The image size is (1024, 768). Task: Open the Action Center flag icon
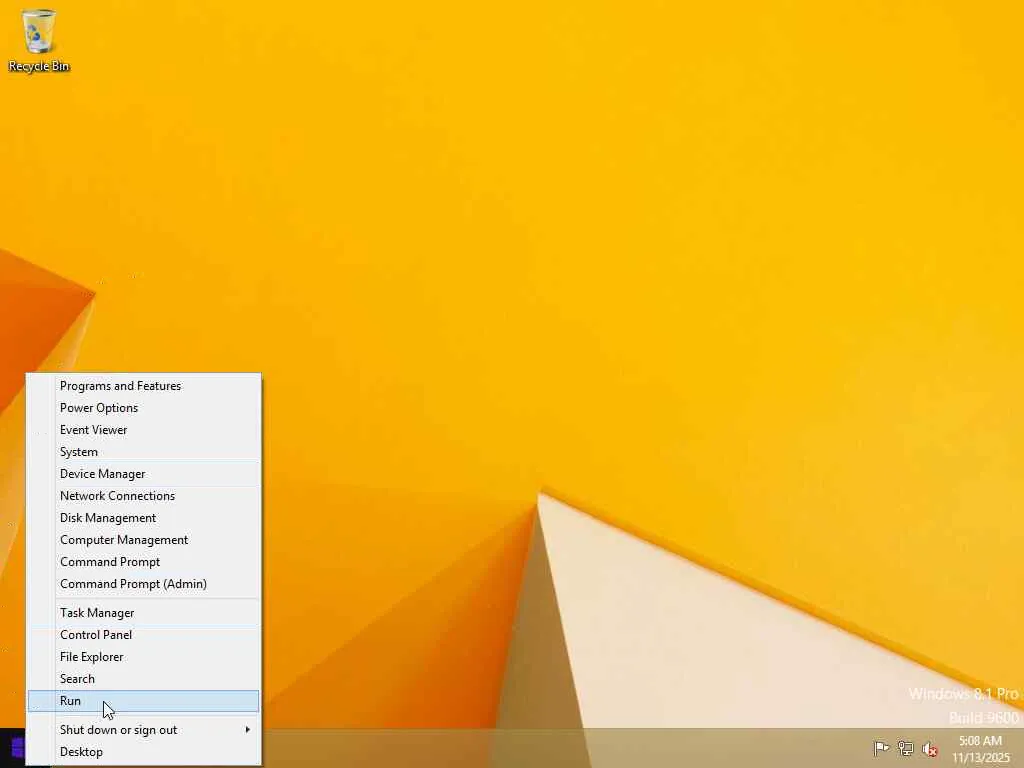[x=881, y=748]
